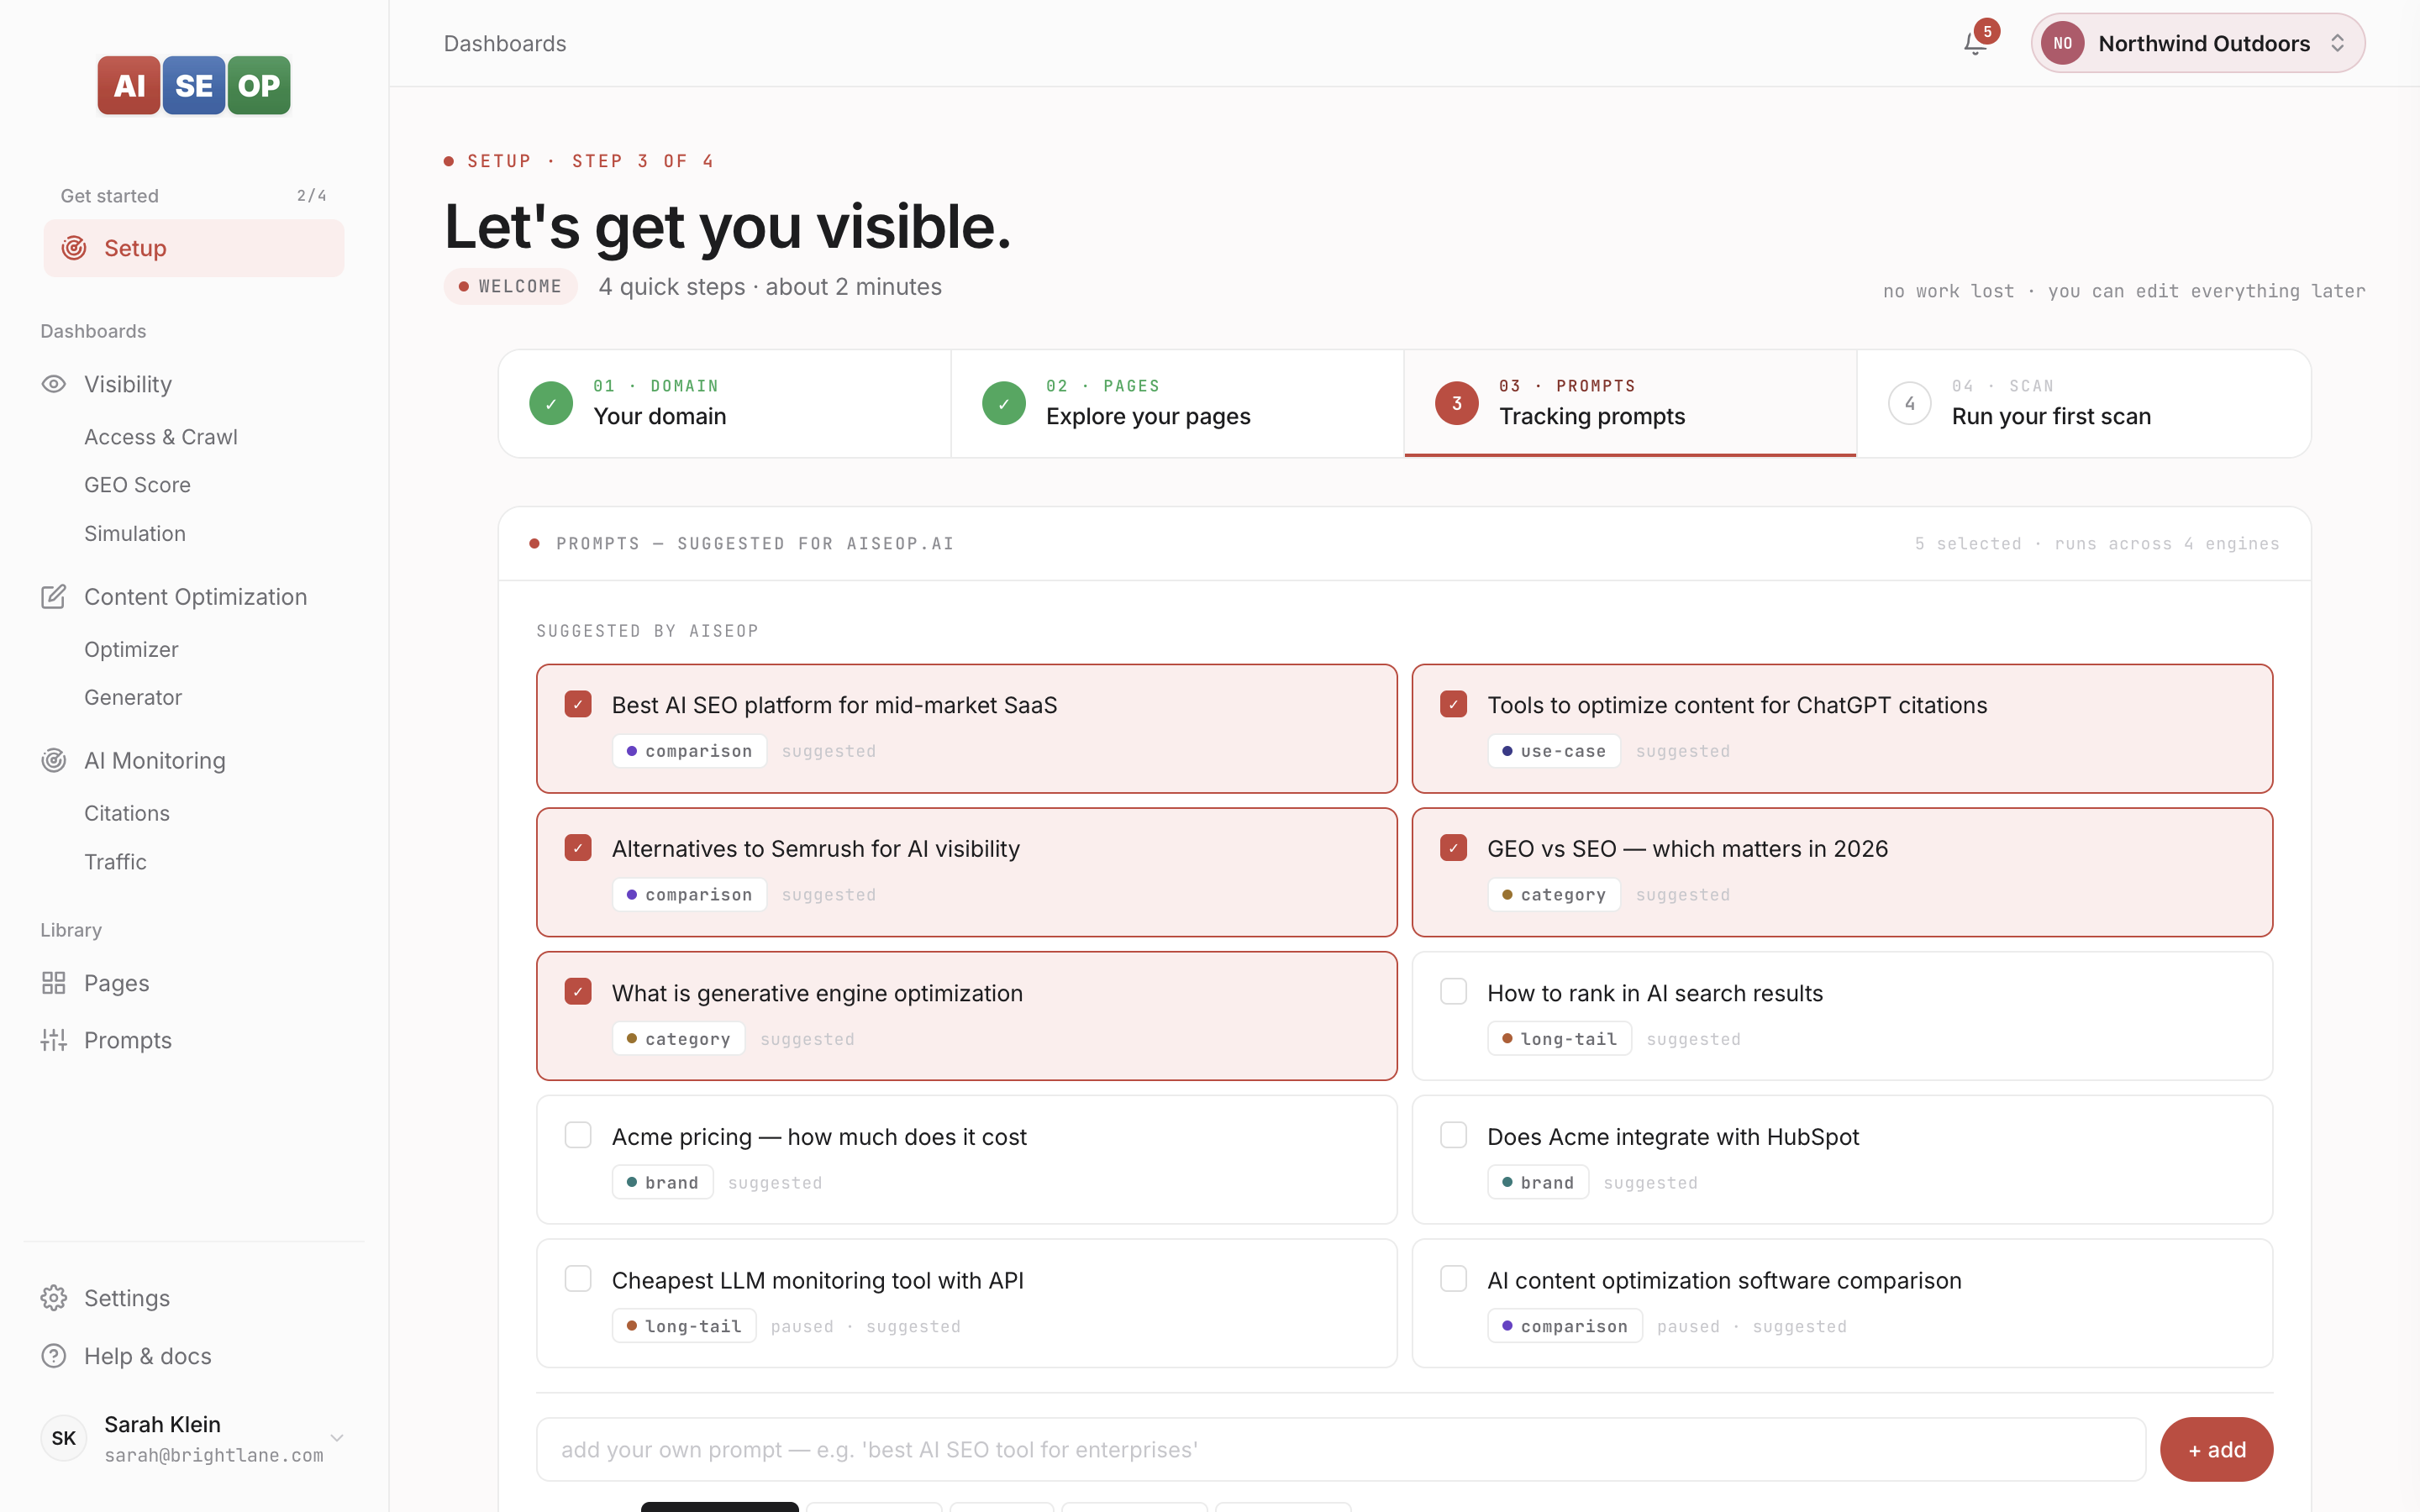The height and width of the screenshot is (1512, 2420).
Task: Open Content Optimization section
Action: click(x=195, y=597)
